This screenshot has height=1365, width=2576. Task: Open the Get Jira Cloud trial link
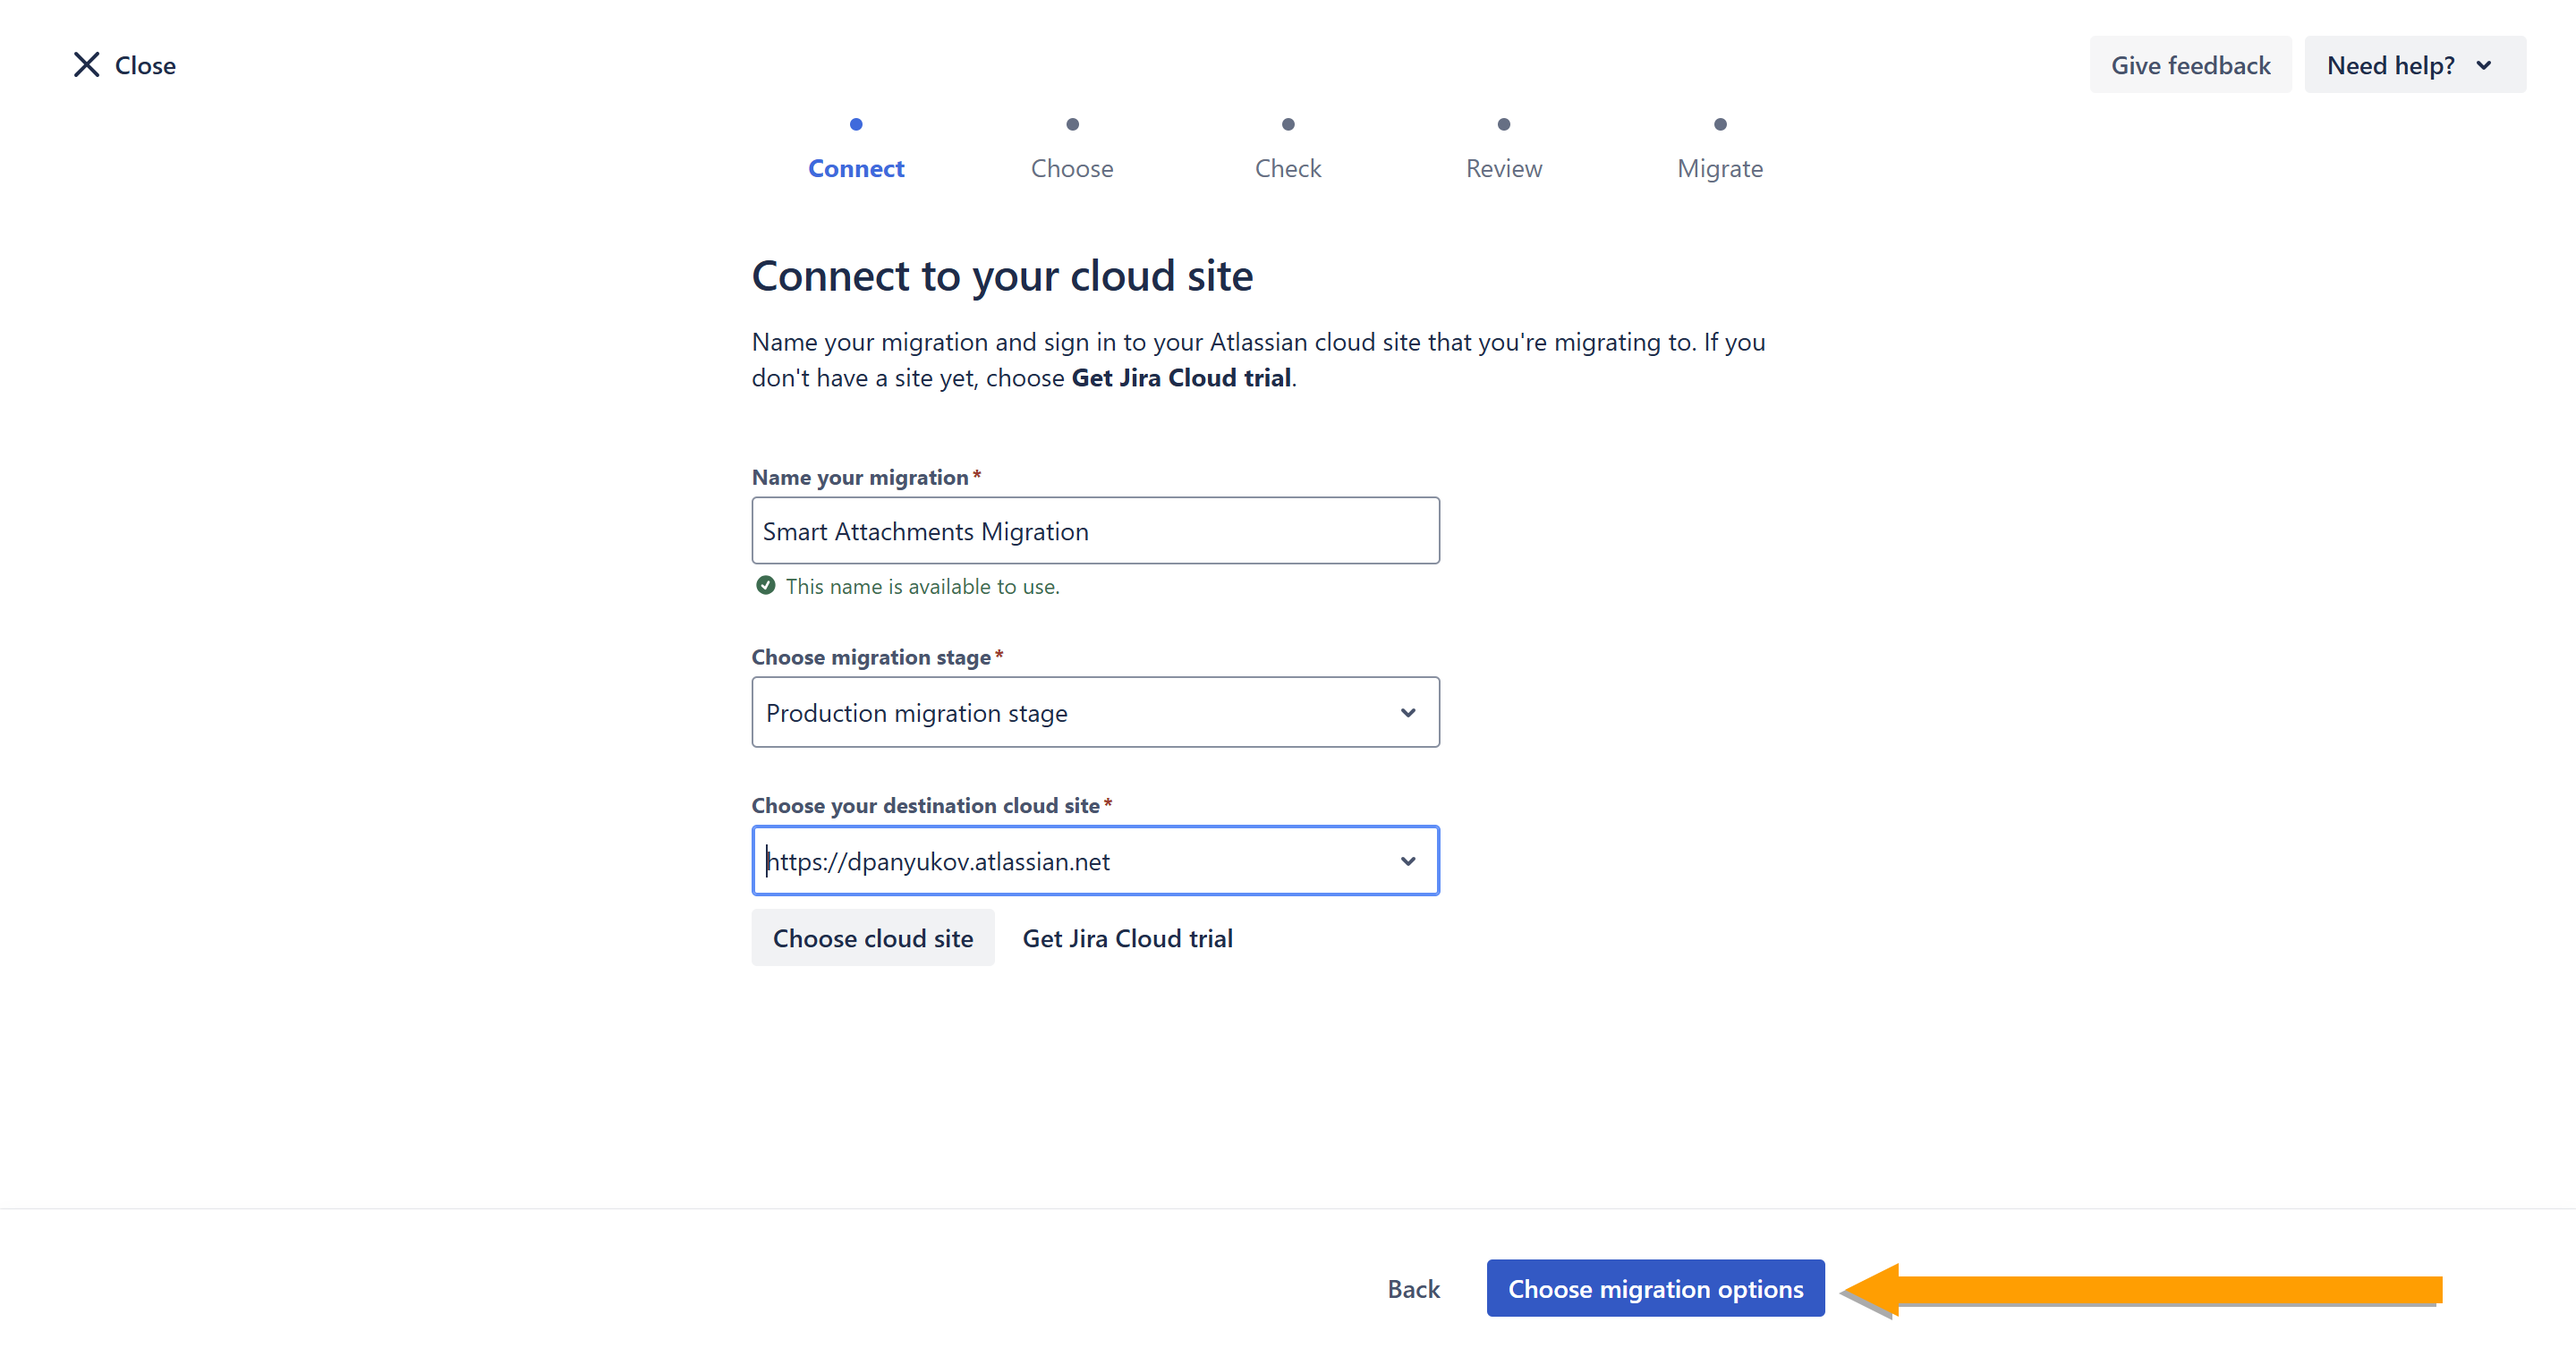click(1127, 938)
